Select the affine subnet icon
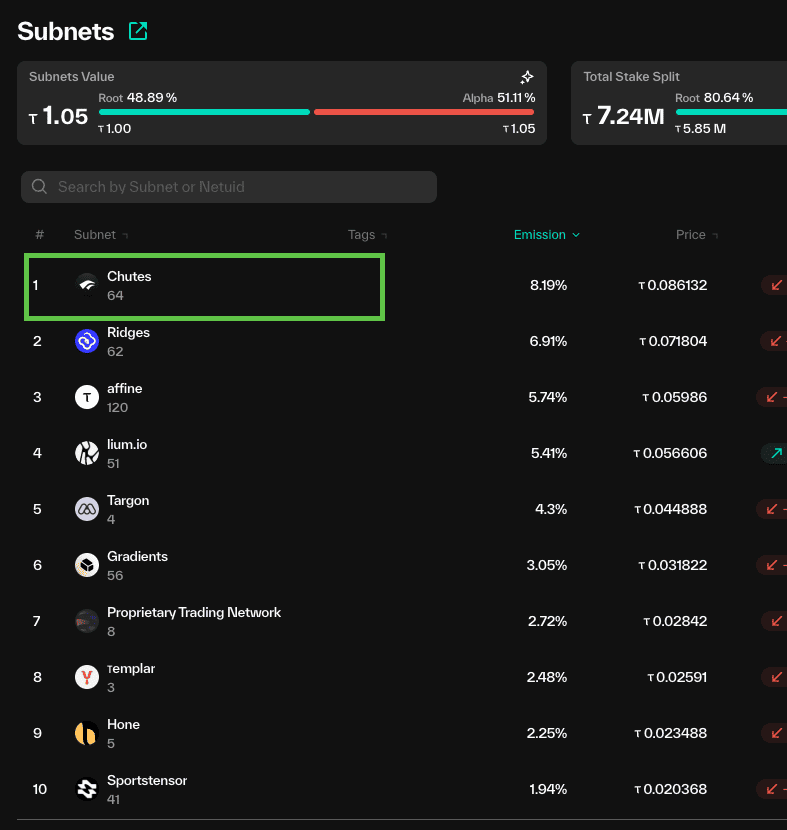Screen dimensions: 787x830 point(87,397)
